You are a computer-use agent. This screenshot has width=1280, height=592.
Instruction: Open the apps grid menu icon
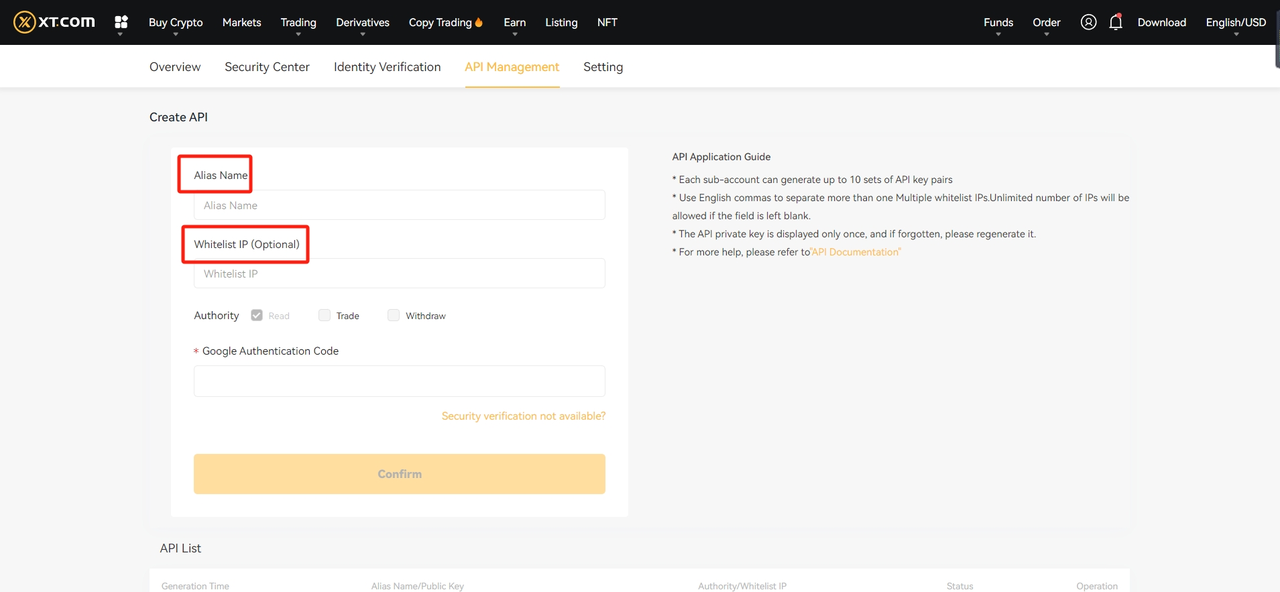pos(121,22)
